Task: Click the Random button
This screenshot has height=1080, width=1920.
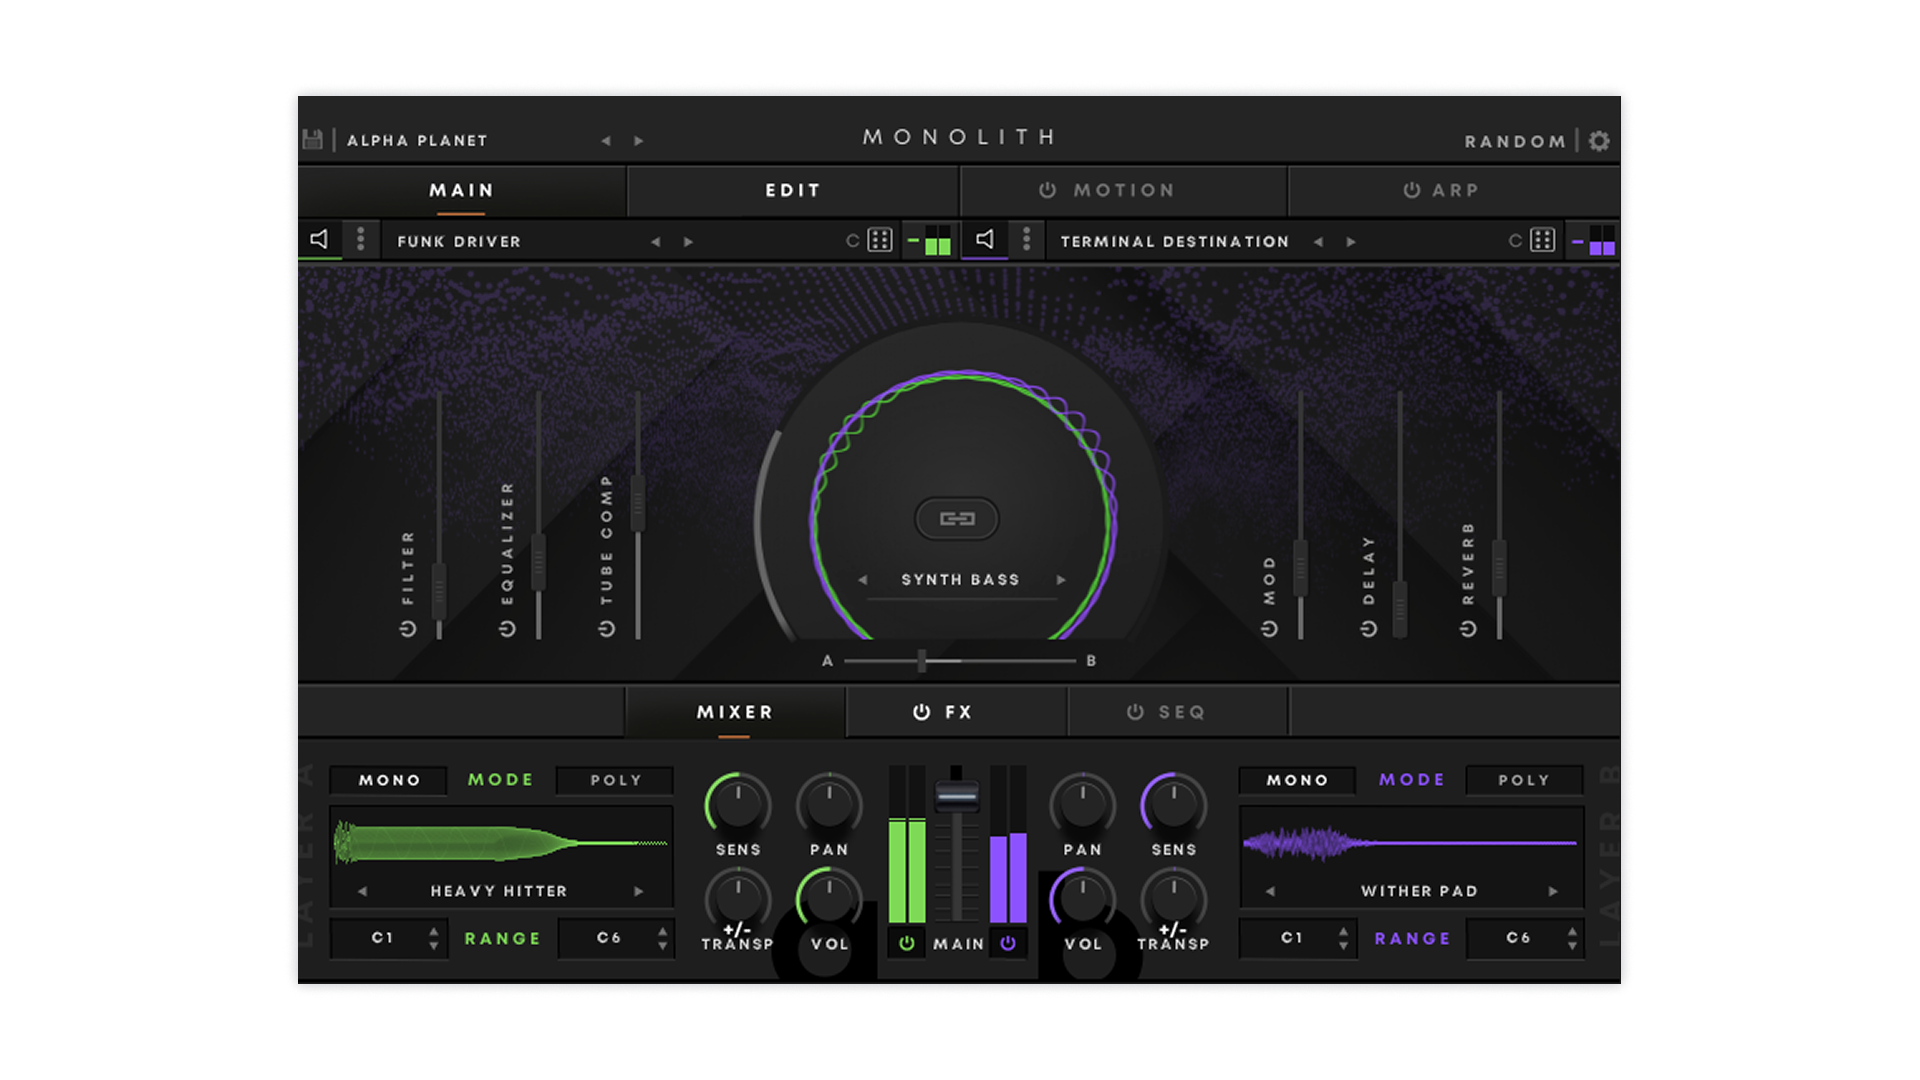Action: (1515, 141)
